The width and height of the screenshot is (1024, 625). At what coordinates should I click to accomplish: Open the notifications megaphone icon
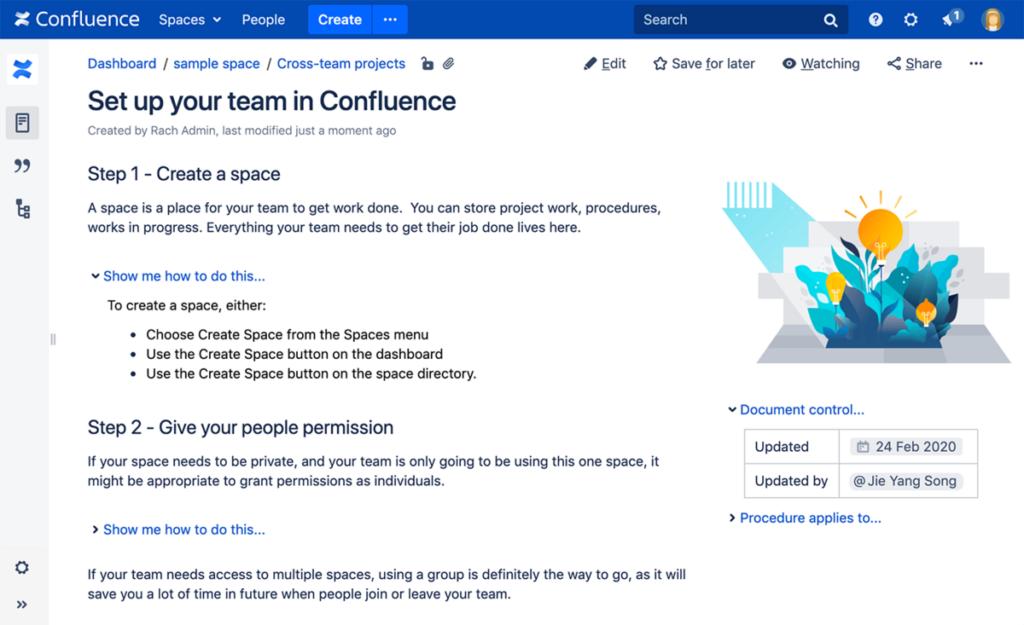950,20
